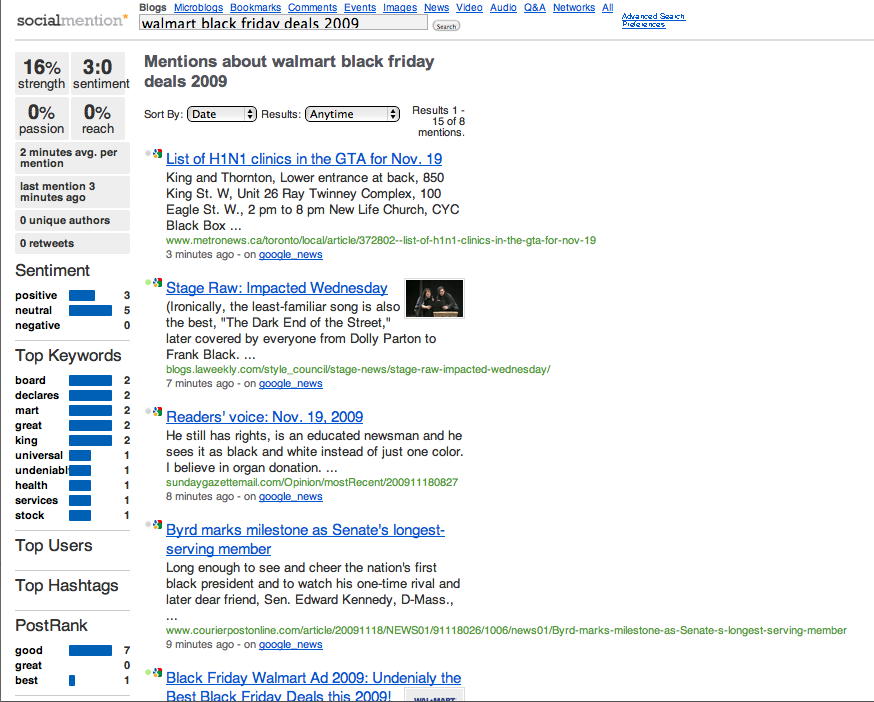Click the Stage Raw result thumbnail image
The image size is (874, 702).
point(434,298)
